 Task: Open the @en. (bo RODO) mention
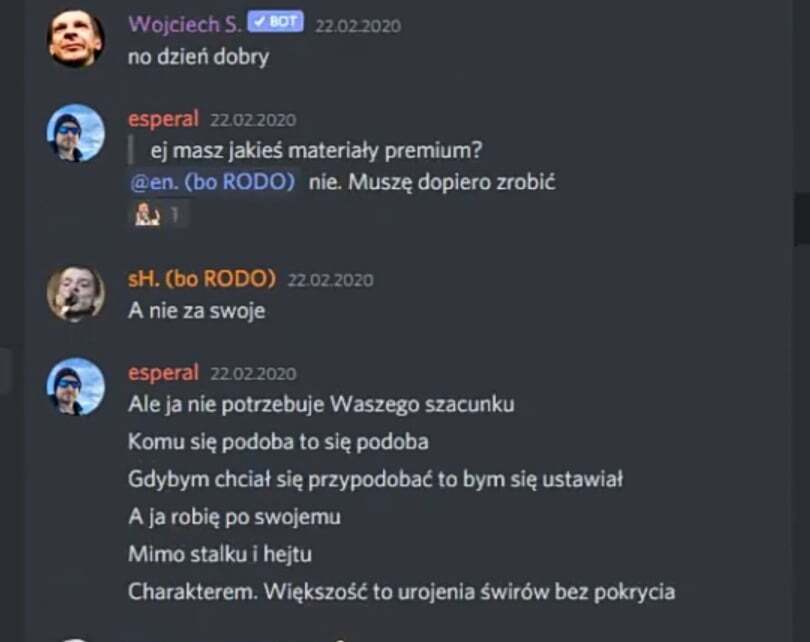(x=213, y=182)
